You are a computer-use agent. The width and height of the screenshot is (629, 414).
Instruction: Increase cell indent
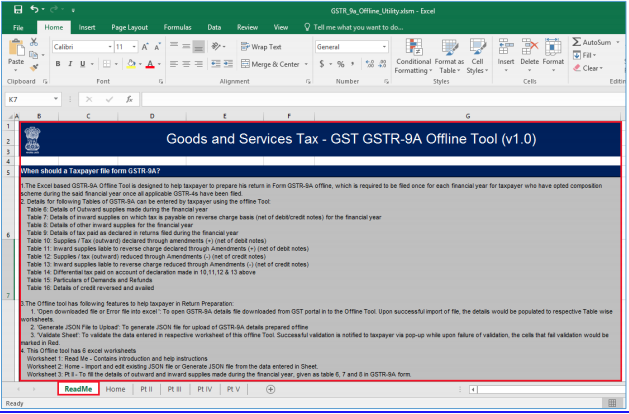228,64
